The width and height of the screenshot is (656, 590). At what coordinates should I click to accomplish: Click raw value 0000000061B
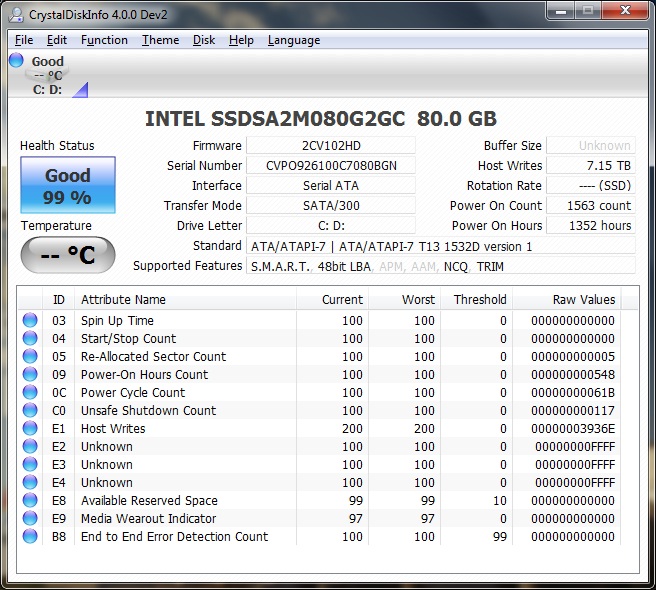coord(573,392)
